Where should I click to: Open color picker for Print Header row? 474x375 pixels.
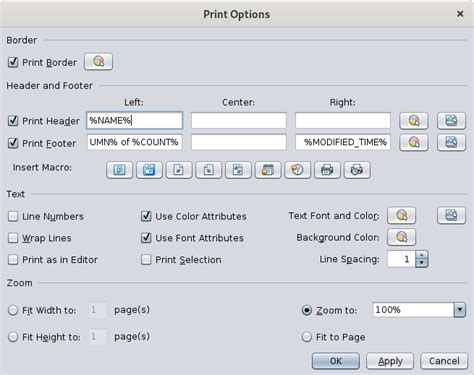click(x=414, y=121)
